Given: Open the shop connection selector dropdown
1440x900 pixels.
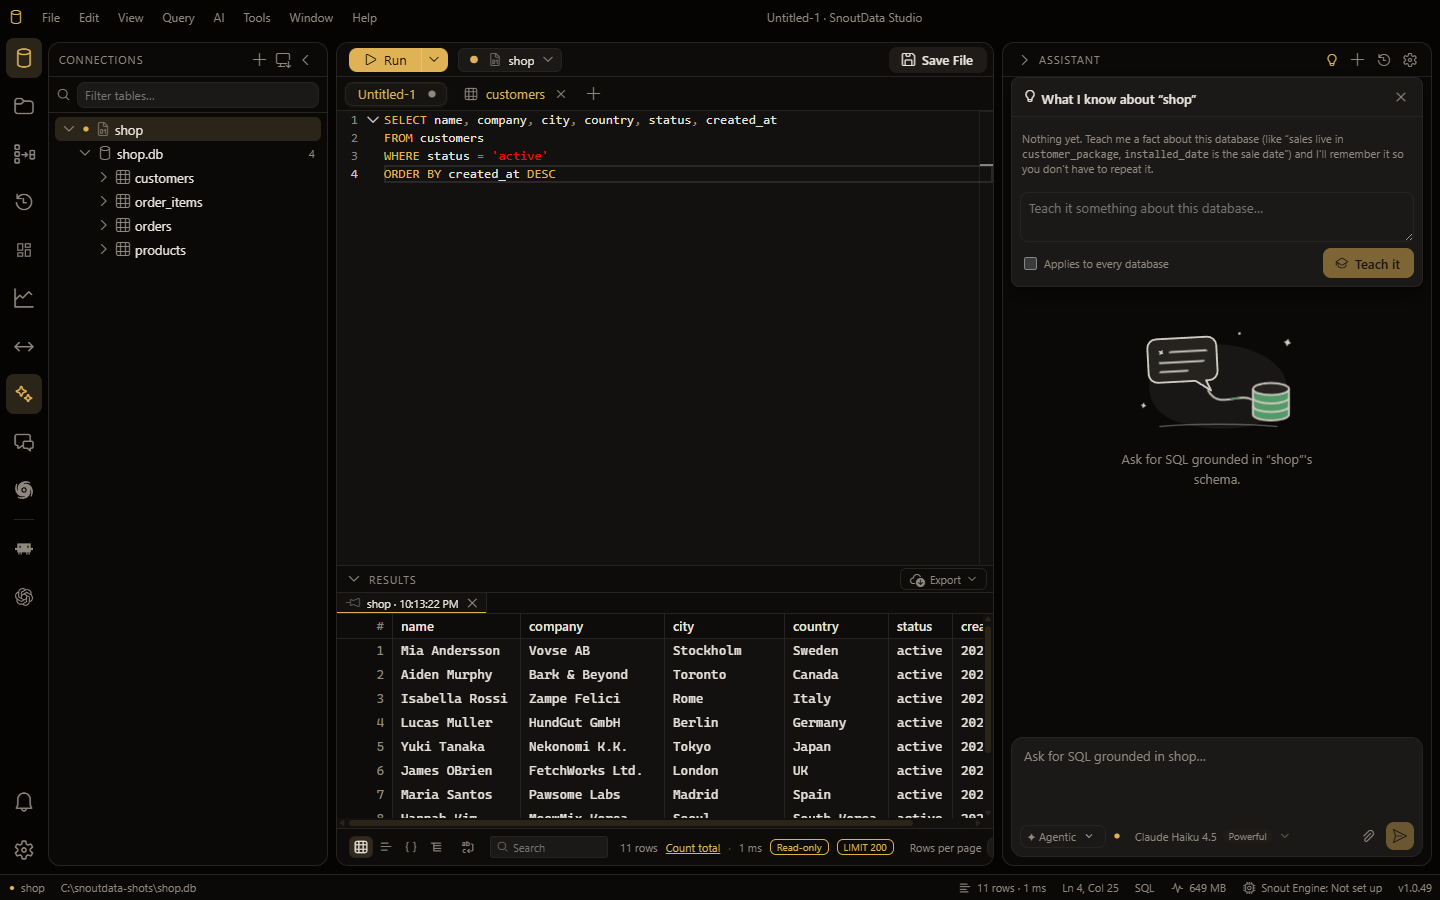Looking at the screenshot, I should [510, 60].
